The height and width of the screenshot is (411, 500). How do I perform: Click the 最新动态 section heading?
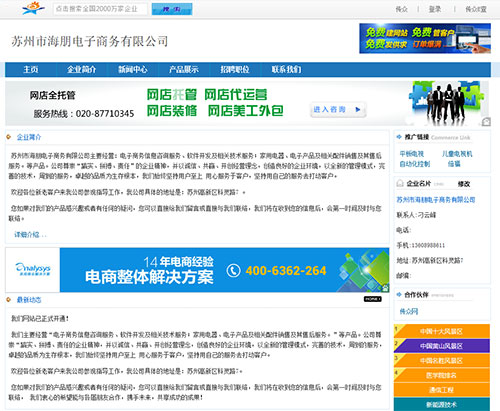29,300
